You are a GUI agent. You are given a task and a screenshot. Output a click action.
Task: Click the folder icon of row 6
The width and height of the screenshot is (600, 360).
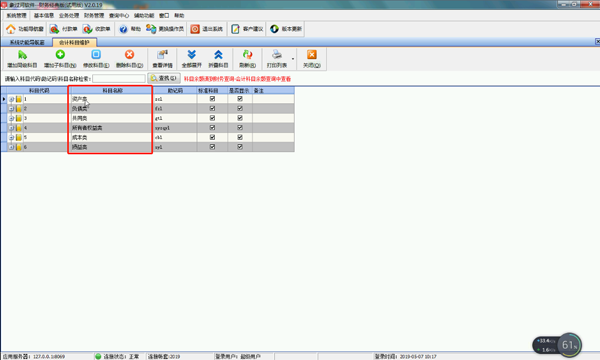19,147
